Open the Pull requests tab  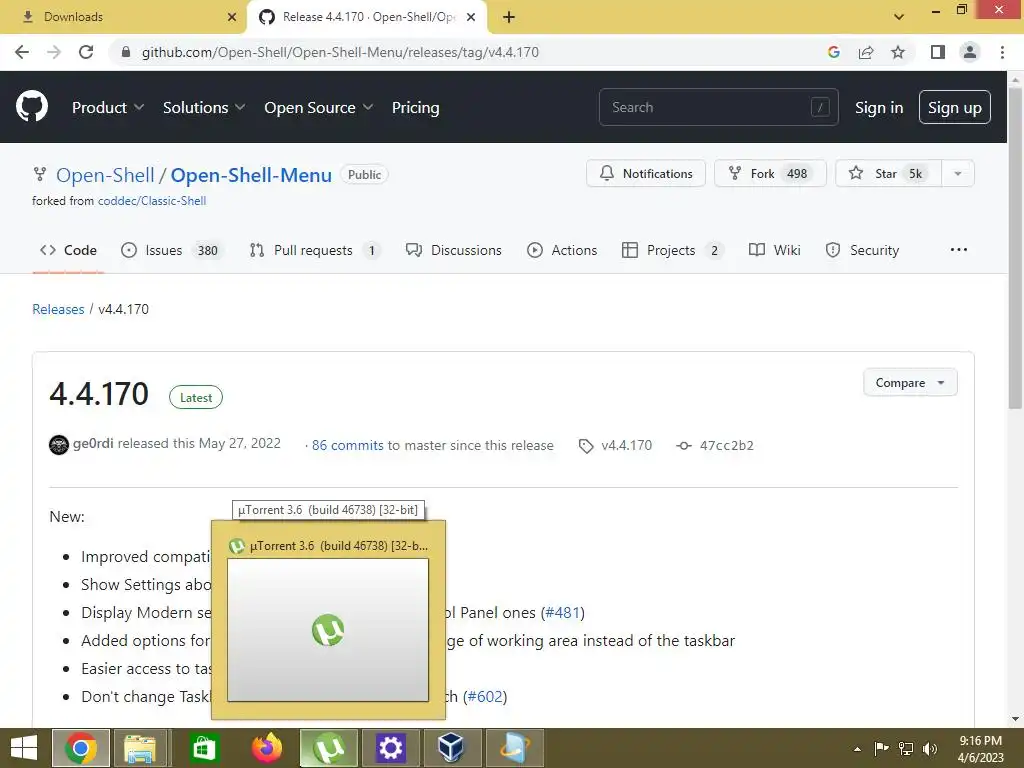(x=315, y=250)
